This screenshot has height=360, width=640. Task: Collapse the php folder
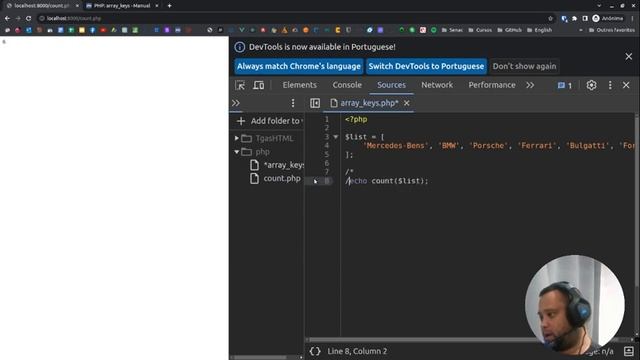[x=236, y=152]
